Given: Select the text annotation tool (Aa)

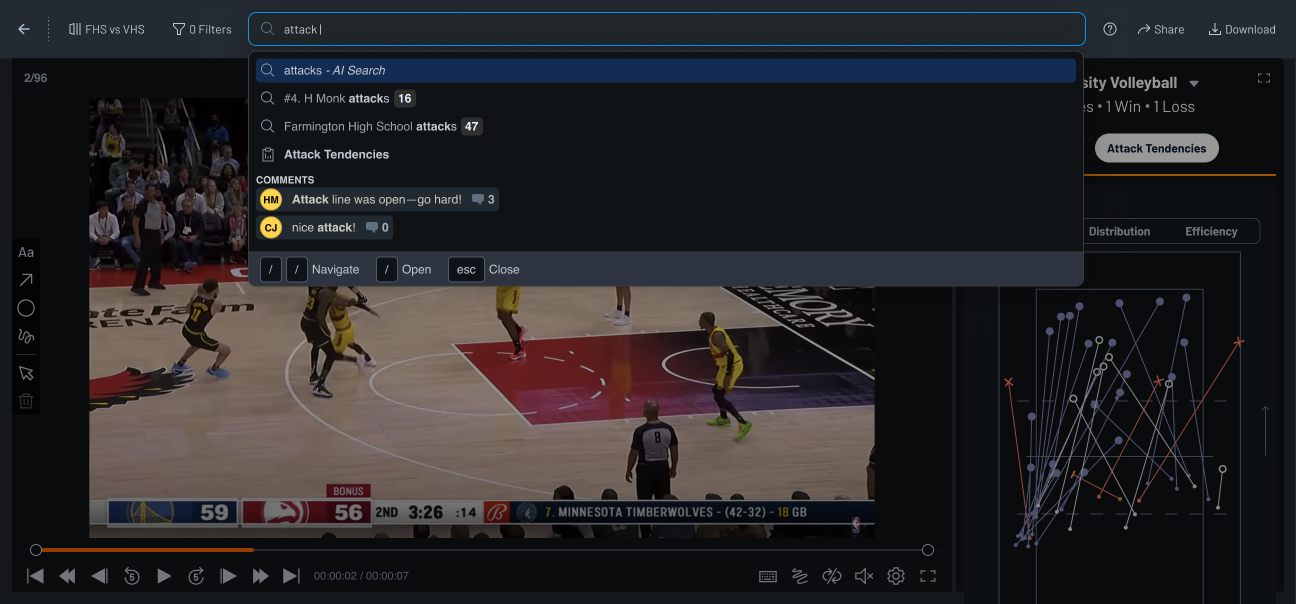Looking at the screenshot, I should pyautogui.click(x=26, y=252).
